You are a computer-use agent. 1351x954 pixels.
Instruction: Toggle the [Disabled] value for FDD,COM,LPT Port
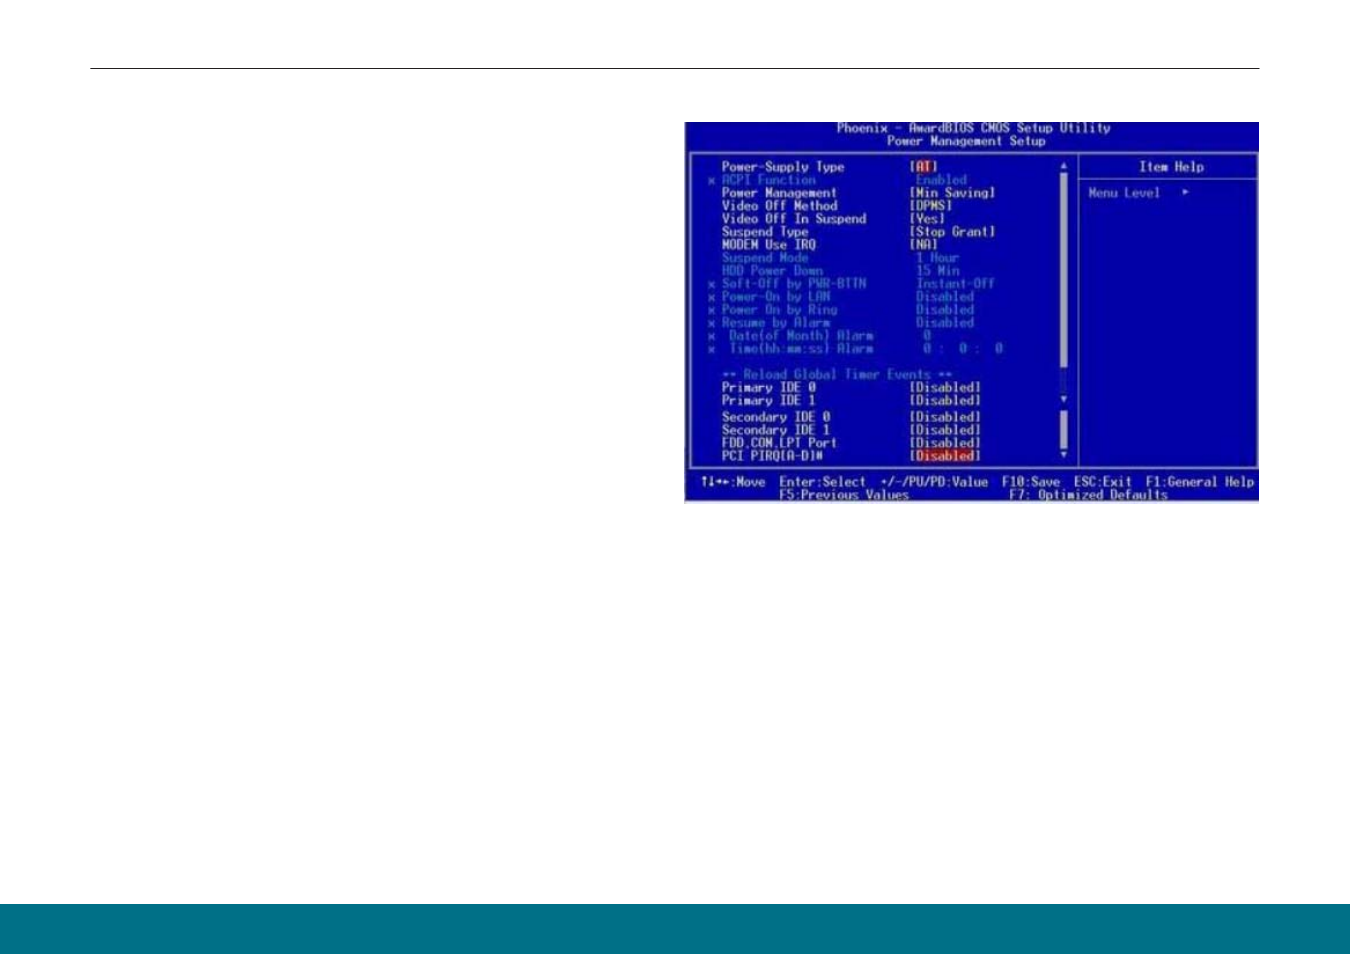[x=945, y=443]
